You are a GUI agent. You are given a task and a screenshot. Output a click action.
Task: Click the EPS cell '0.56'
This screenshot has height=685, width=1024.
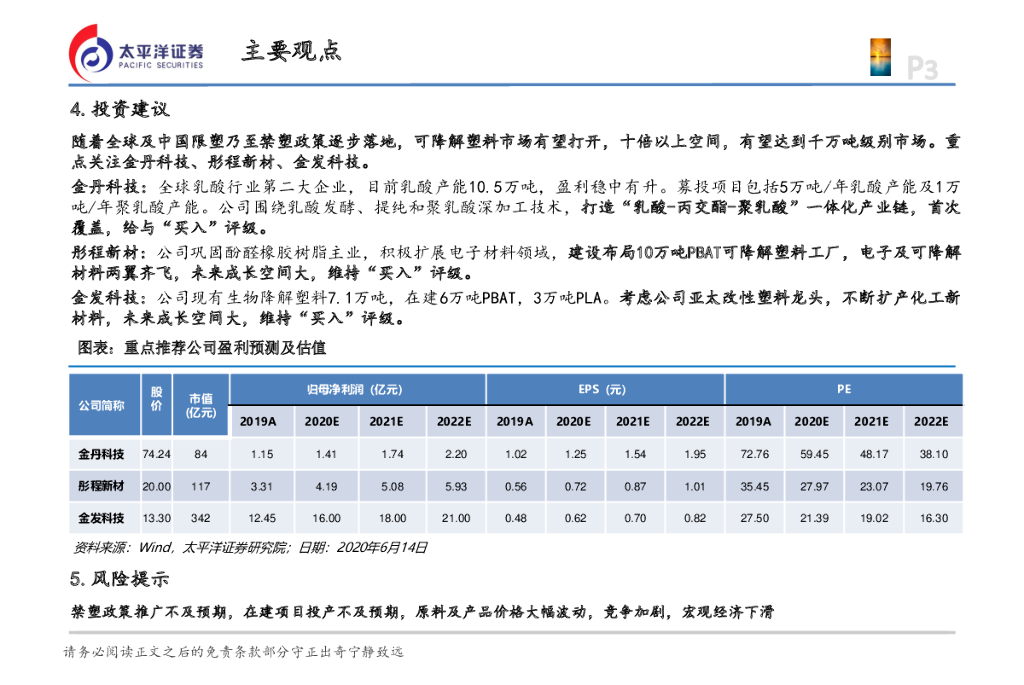tap(516, 486)
